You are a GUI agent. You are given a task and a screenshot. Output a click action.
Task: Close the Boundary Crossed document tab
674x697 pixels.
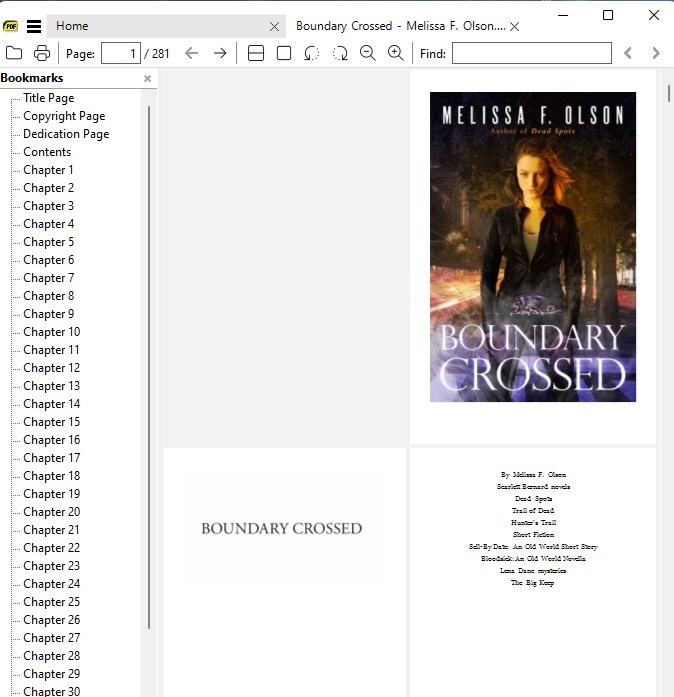(x=514, y=27)
